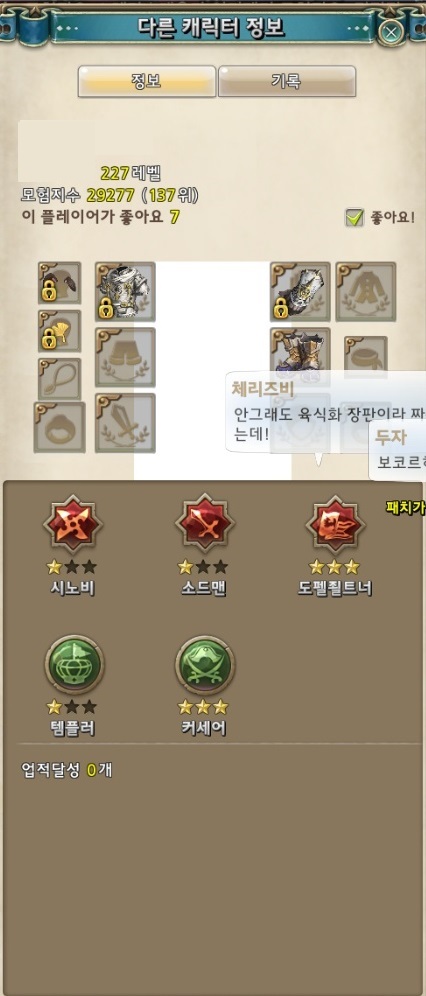Click the equipped white armor slot
The width and height of the screenshot is (426, 996).
click(125, 292)
